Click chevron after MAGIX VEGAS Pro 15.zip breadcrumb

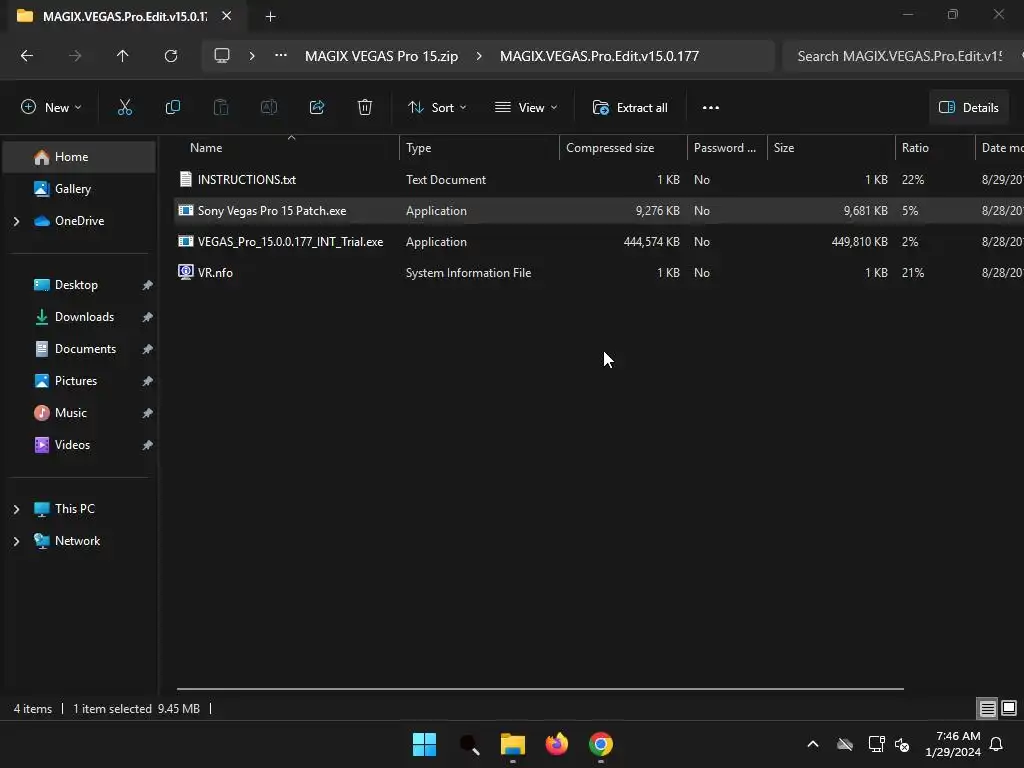click(x=479, y=56)
